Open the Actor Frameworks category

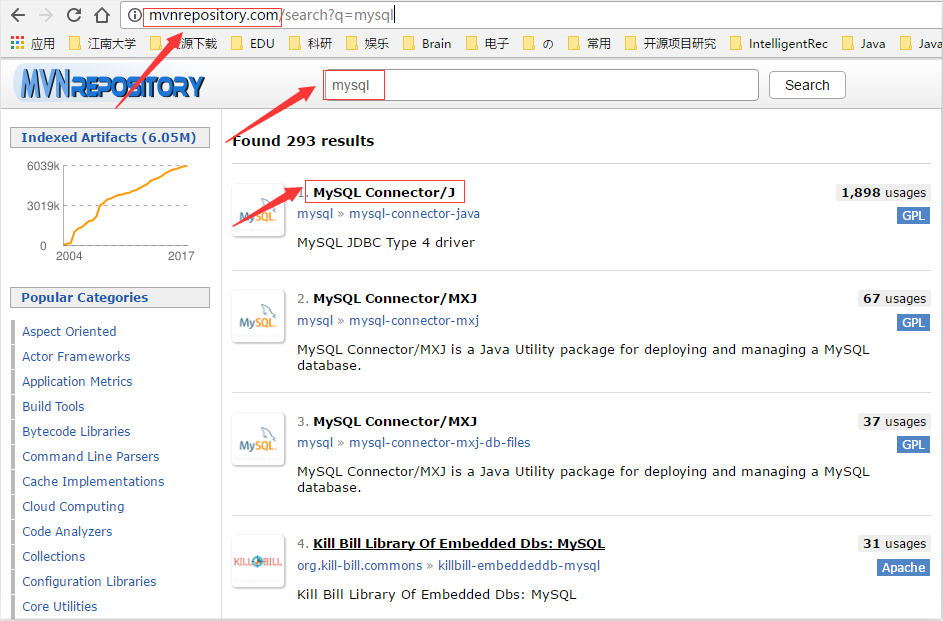point(76,356)
